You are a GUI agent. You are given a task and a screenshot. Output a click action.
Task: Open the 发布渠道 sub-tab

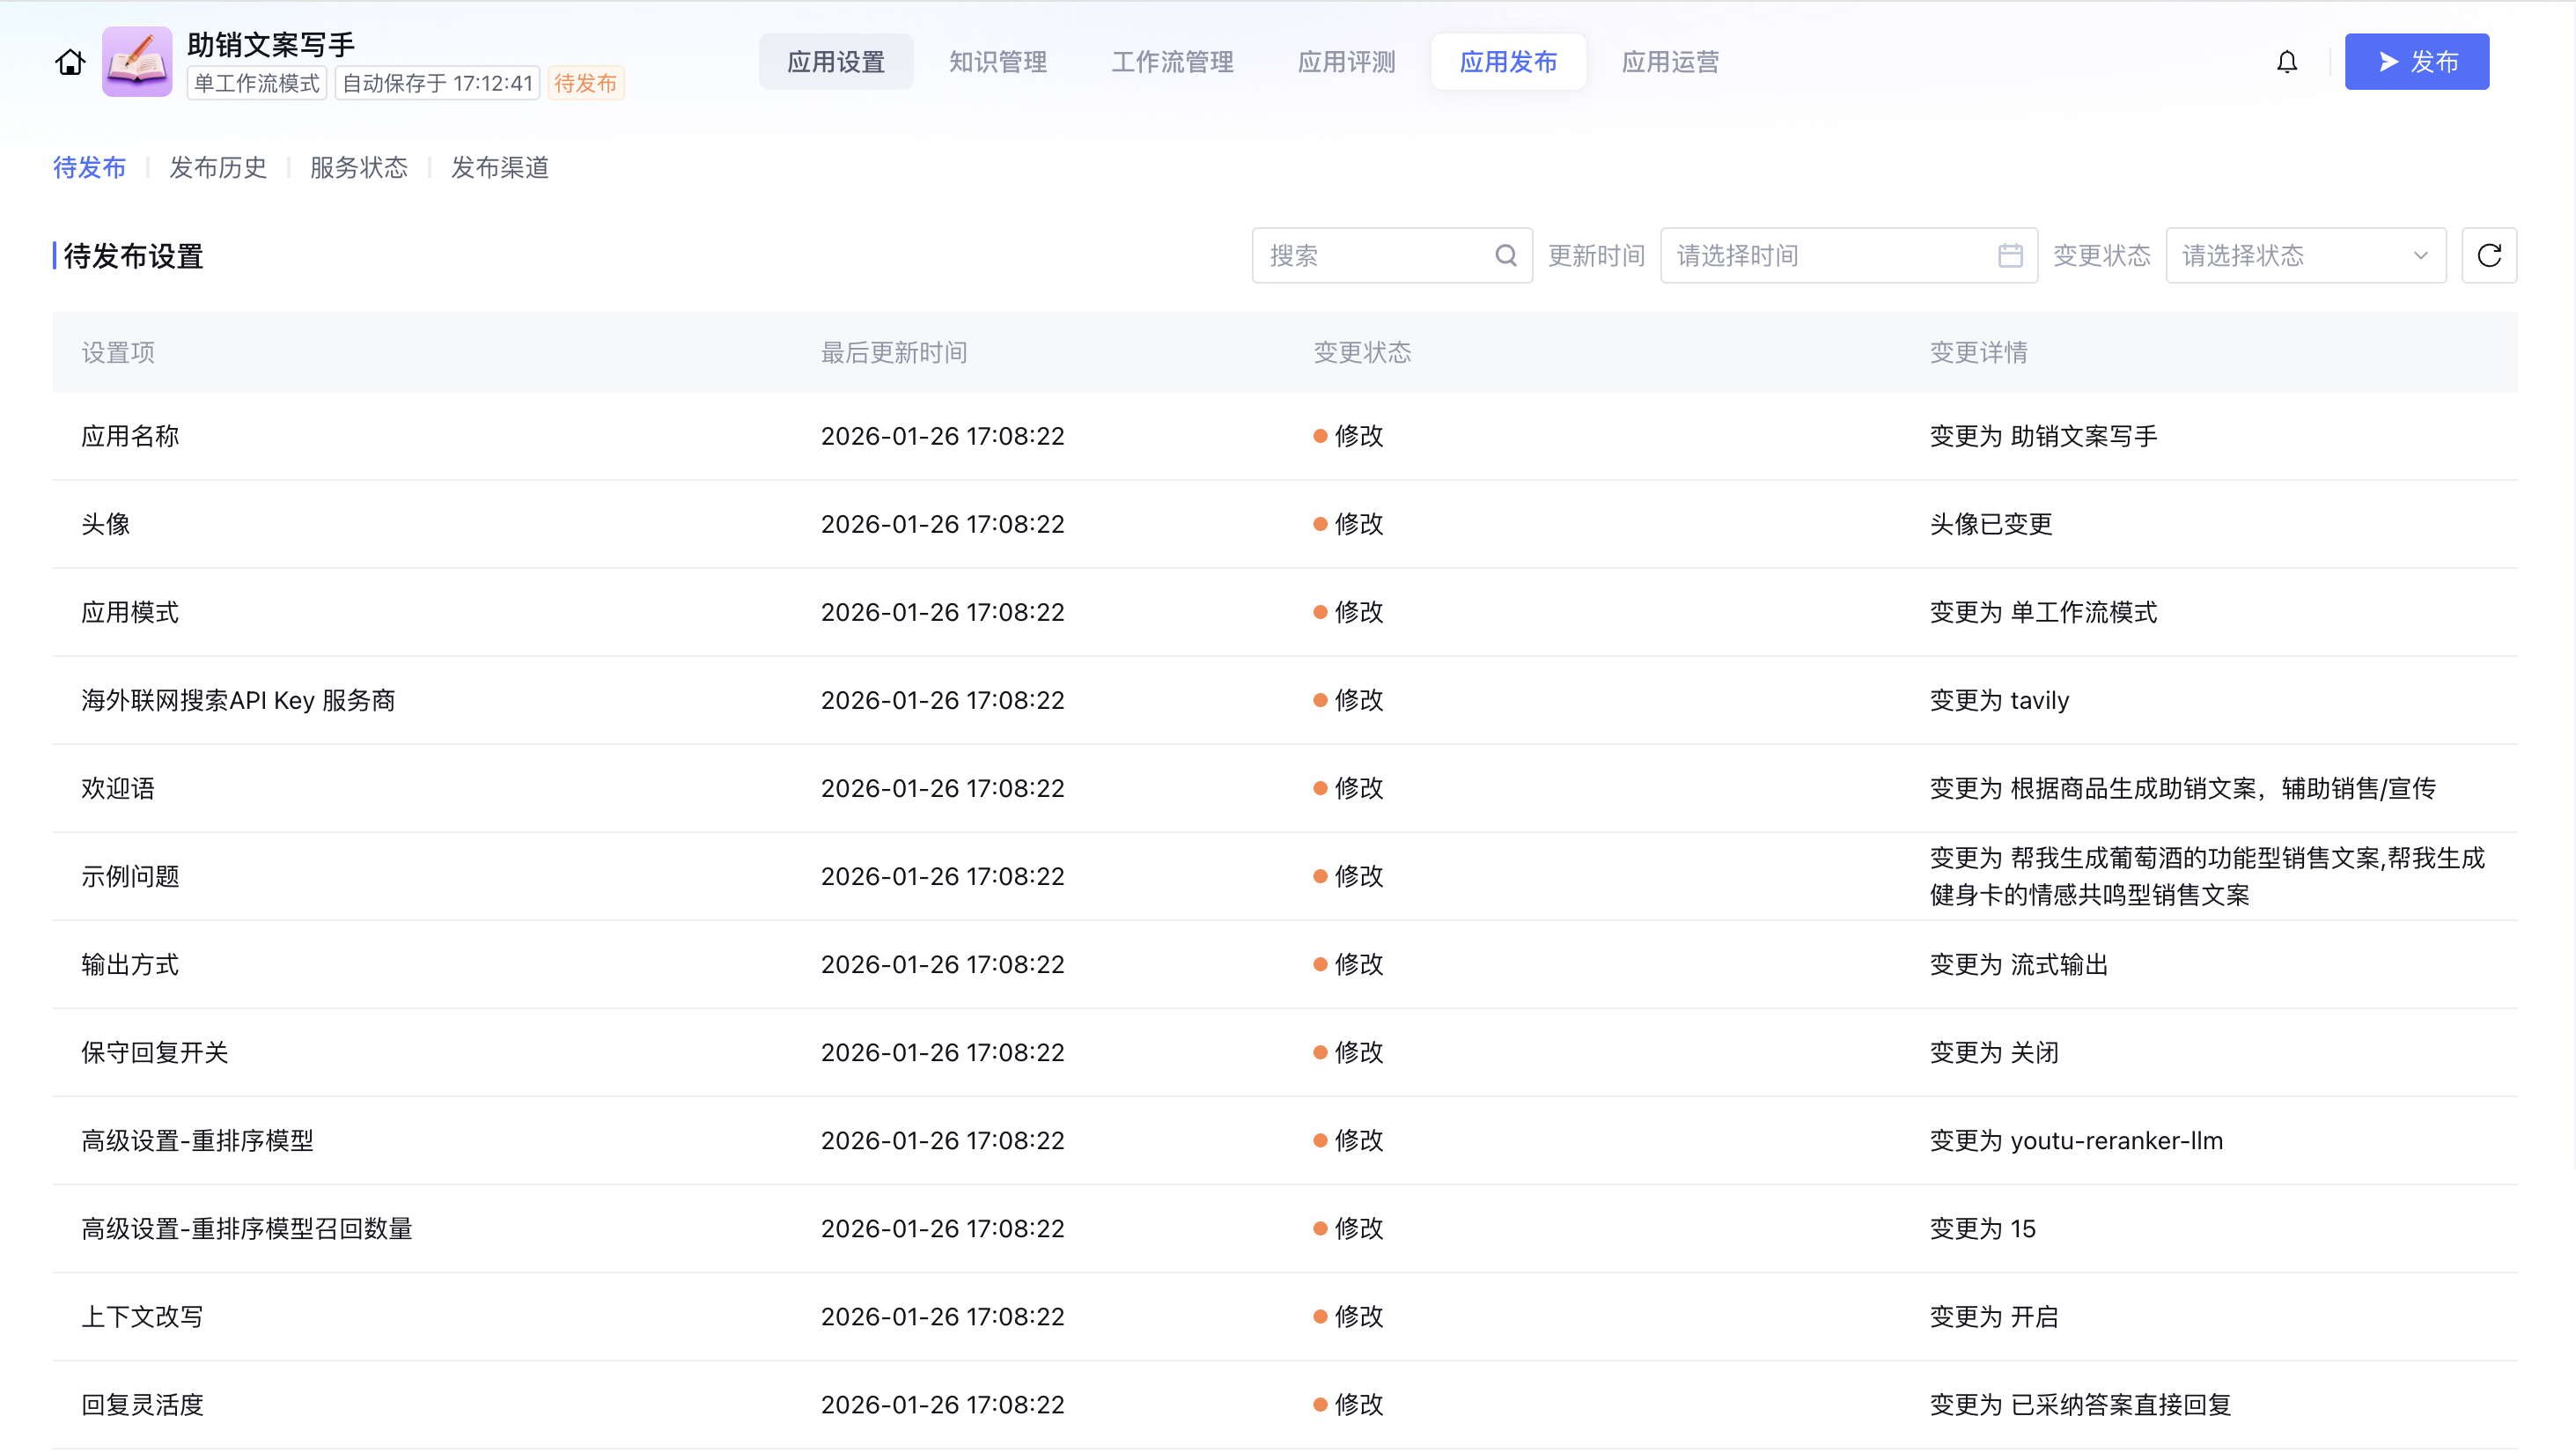tap(500, 167)
